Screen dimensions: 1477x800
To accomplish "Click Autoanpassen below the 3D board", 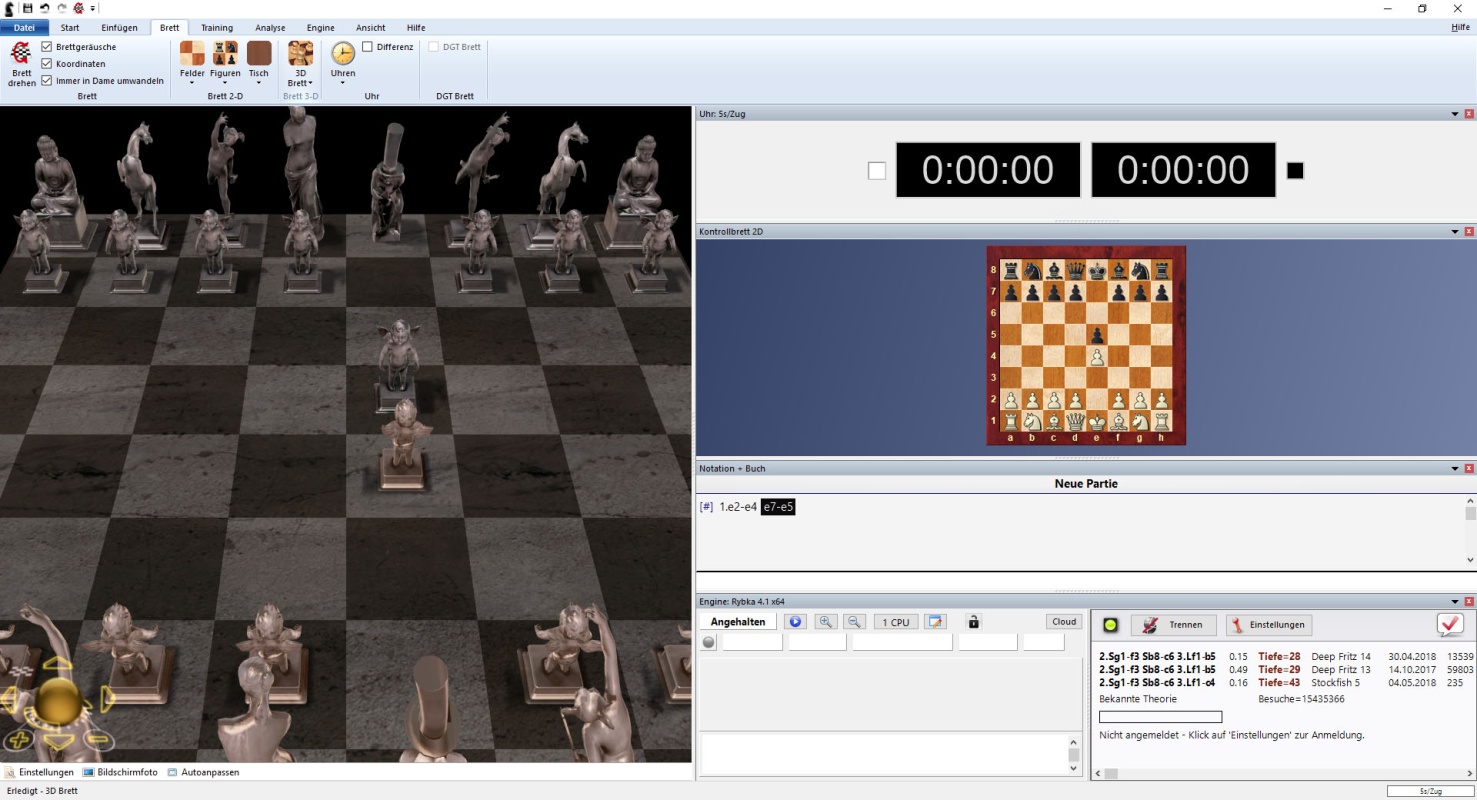I will pos(203,772).
